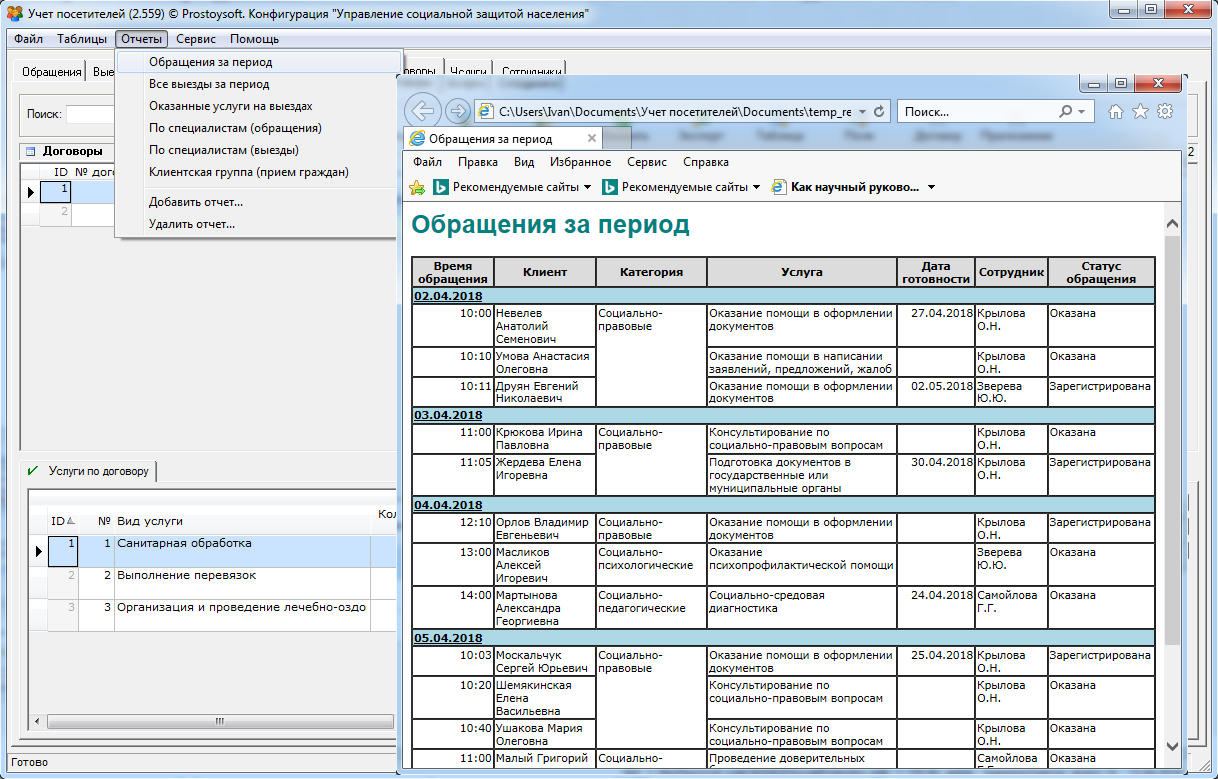Image resolution: width=1218 pixels, height=779 pixels.
Task: Switch to 'Услуги по договору' tab
Action: click(98, 471)
